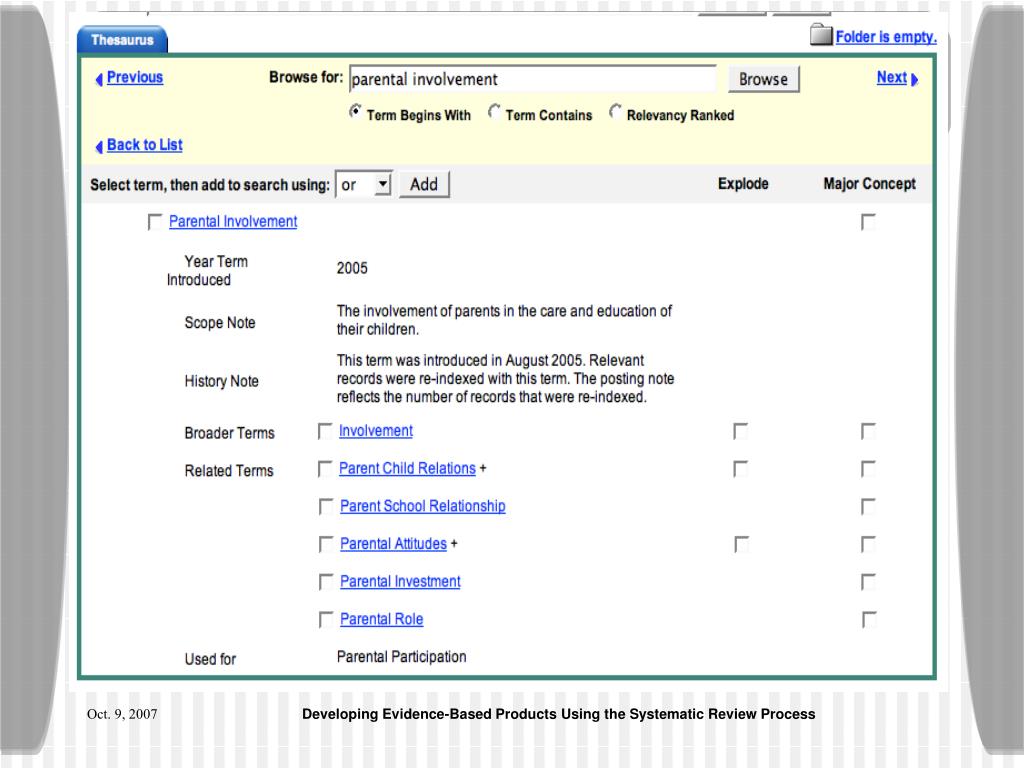
Task: Open the Parental Involvement link
Action: (x=233, y=221)
